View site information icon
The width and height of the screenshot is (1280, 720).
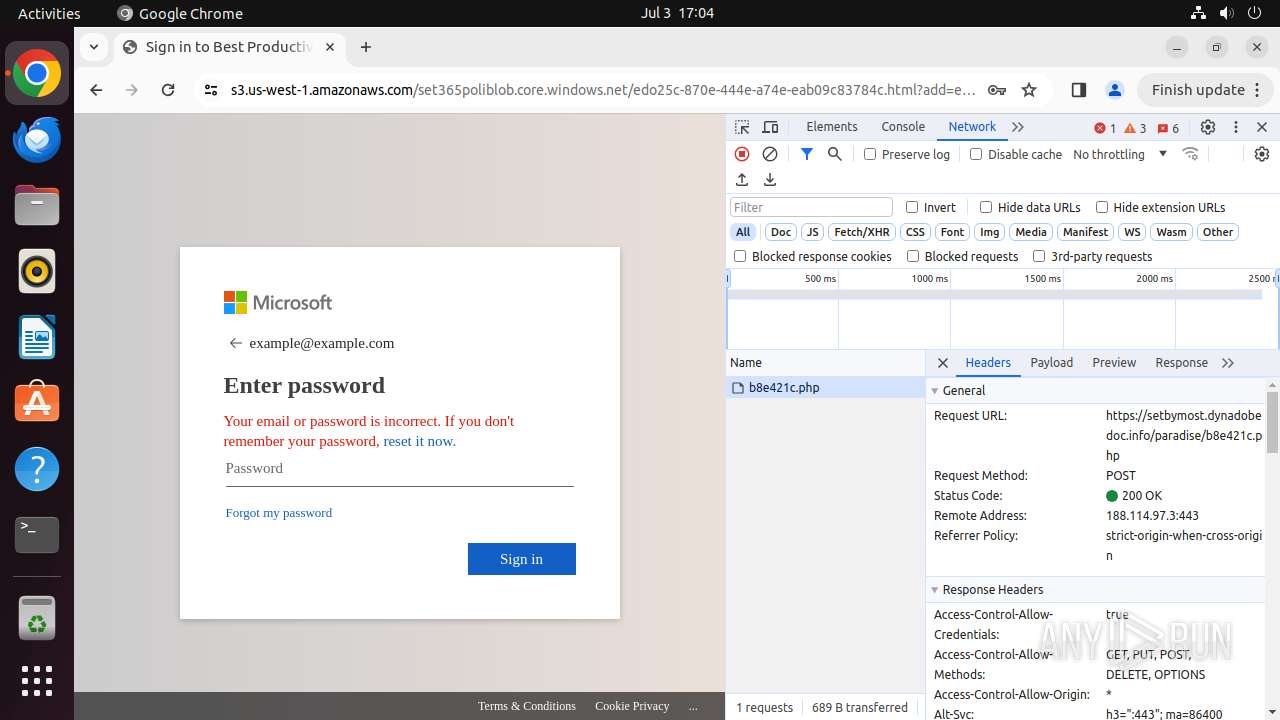coord(210,90)
